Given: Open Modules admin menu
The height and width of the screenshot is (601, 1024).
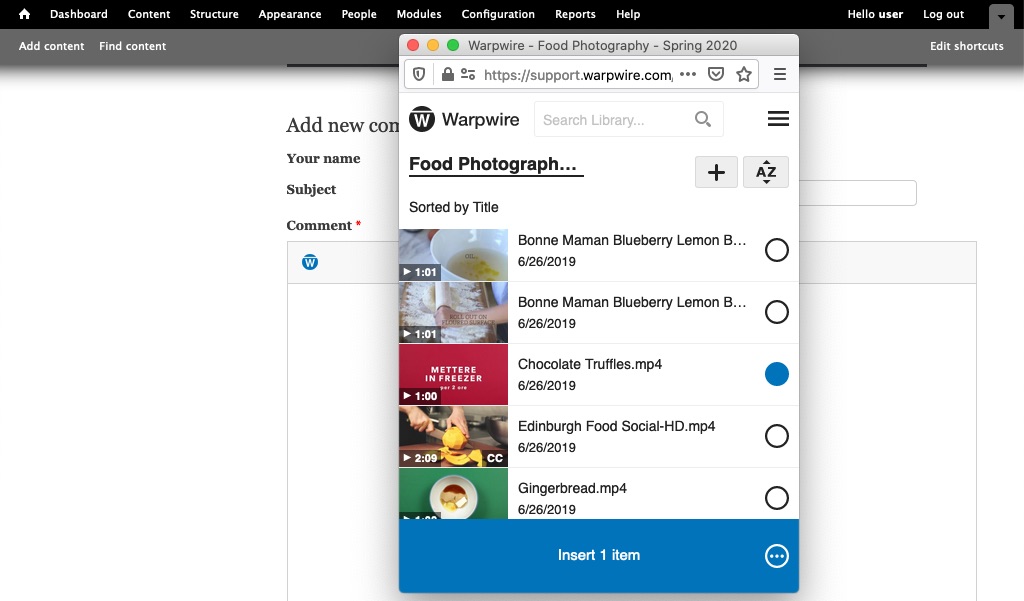Looking at the screenshot, I should coord(419,14).
